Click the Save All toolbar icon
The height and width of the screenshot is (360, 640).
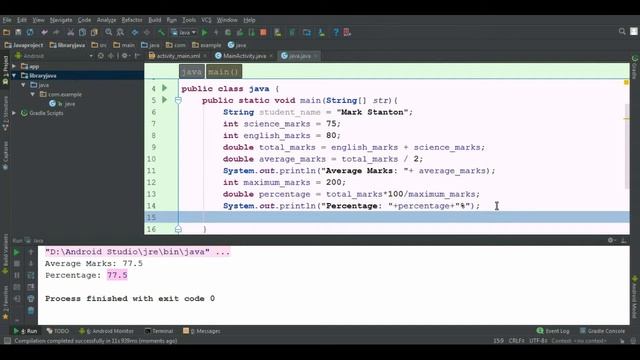click(18, 32)
